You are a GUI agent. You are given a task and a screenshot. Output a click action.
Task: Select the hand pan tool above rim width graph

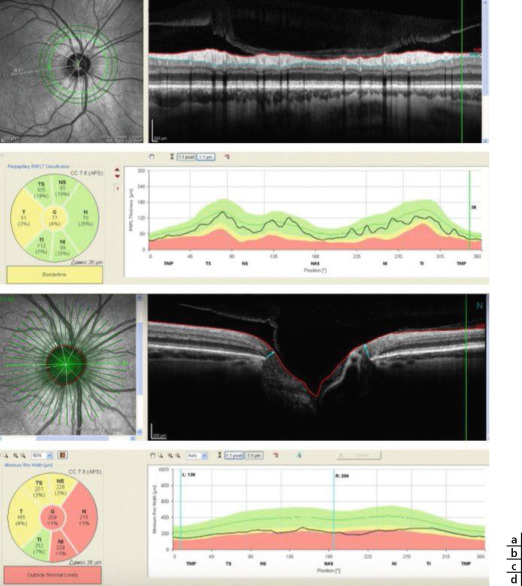pos(152,456)
